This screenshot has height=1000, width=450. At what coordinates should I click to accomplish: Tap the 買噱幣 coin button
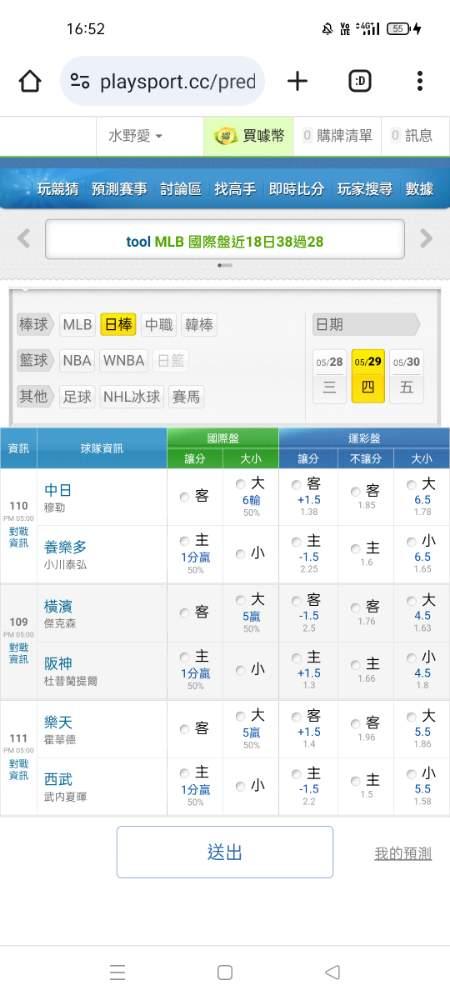coord(249,136)
